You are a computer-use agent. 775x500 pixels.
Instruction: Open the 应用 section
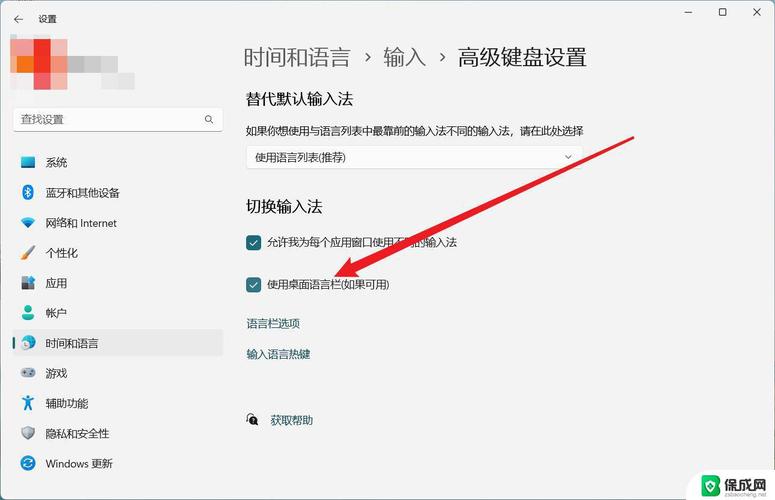[118, 283]
